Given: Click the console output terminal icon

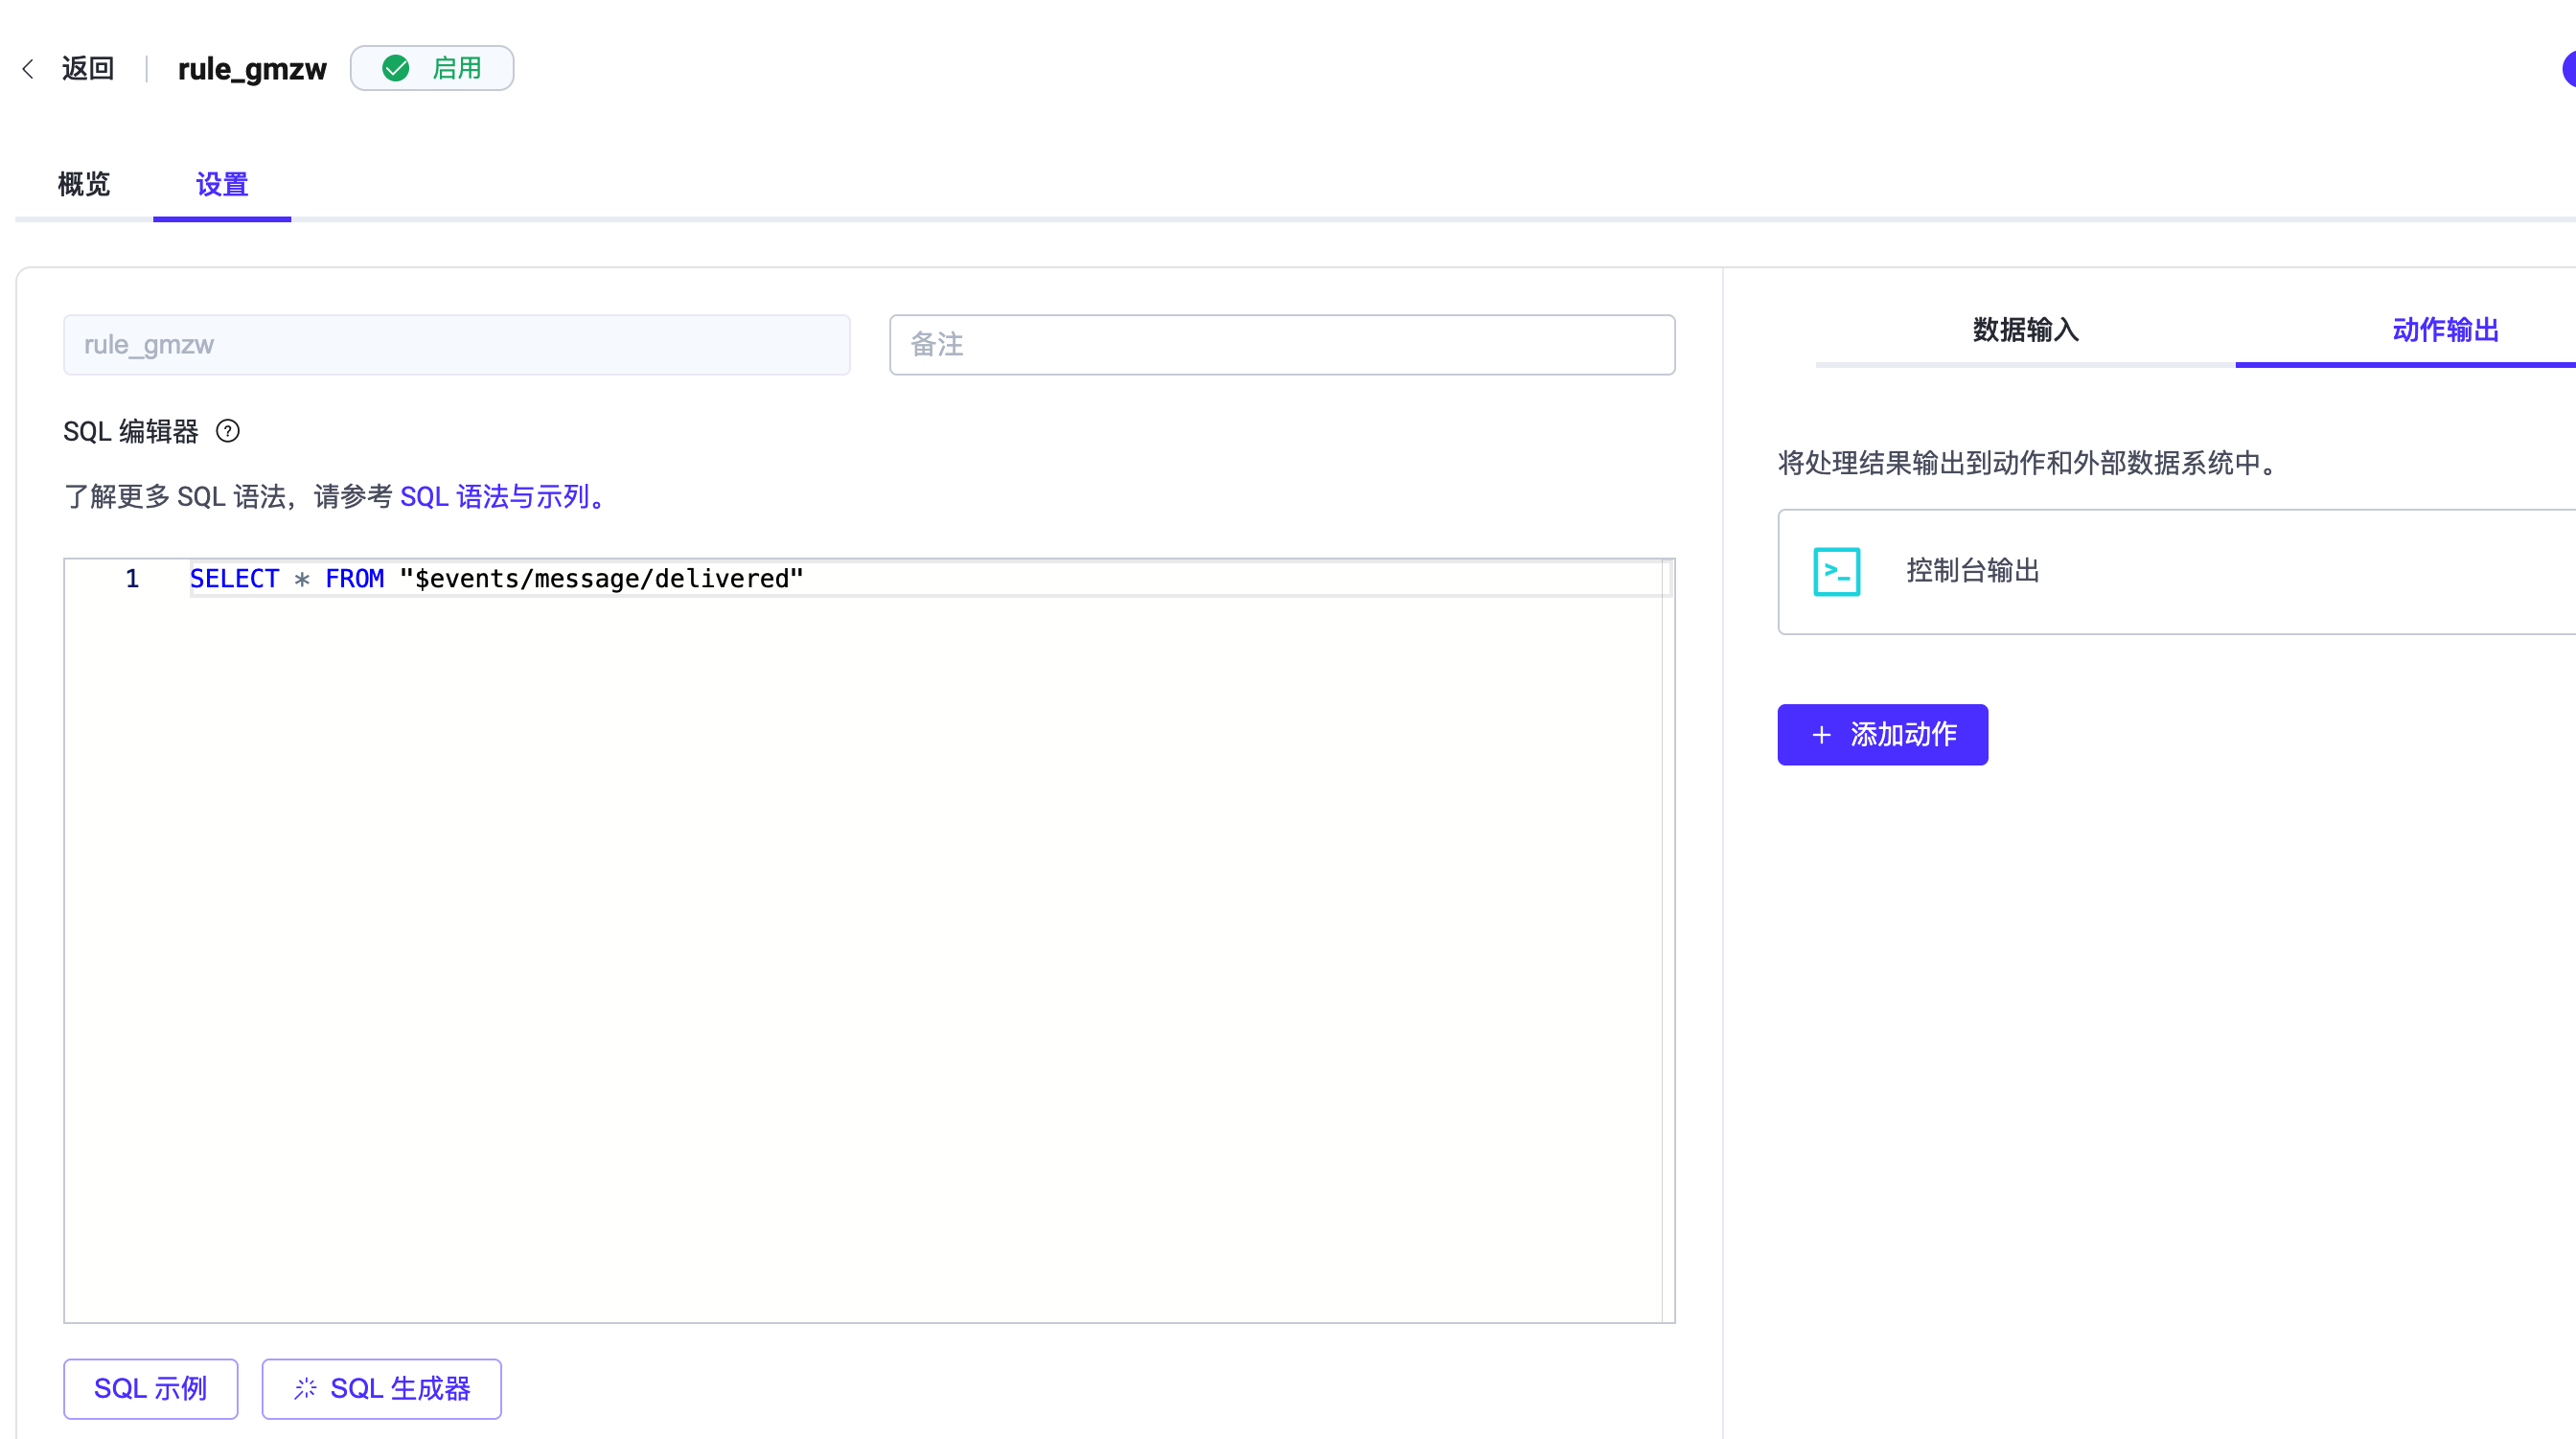Looking at the screenshot, I should [1836, 571].
